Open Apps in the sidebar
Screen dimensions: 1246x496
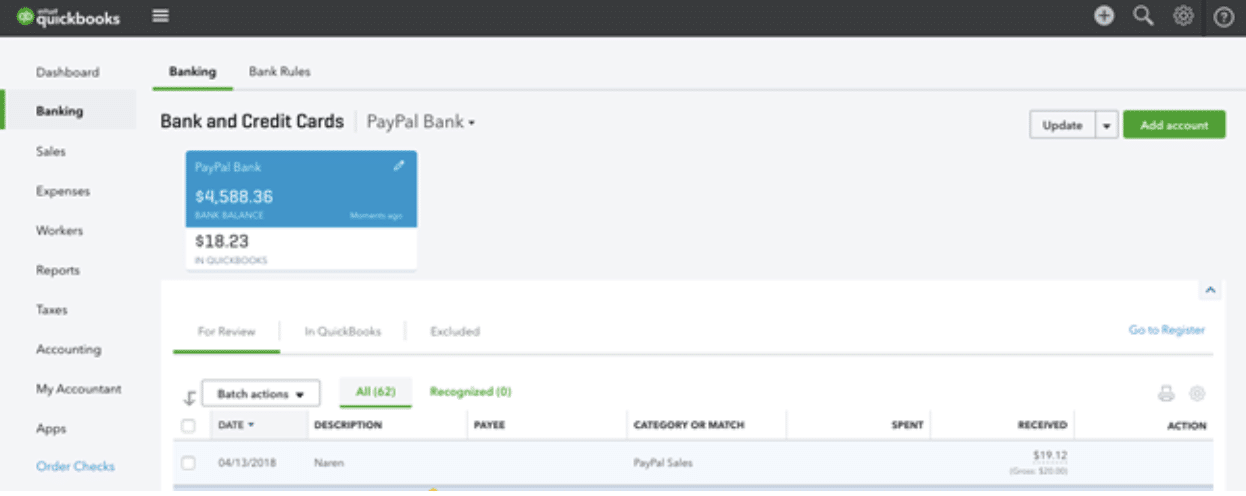coord(50,428)
